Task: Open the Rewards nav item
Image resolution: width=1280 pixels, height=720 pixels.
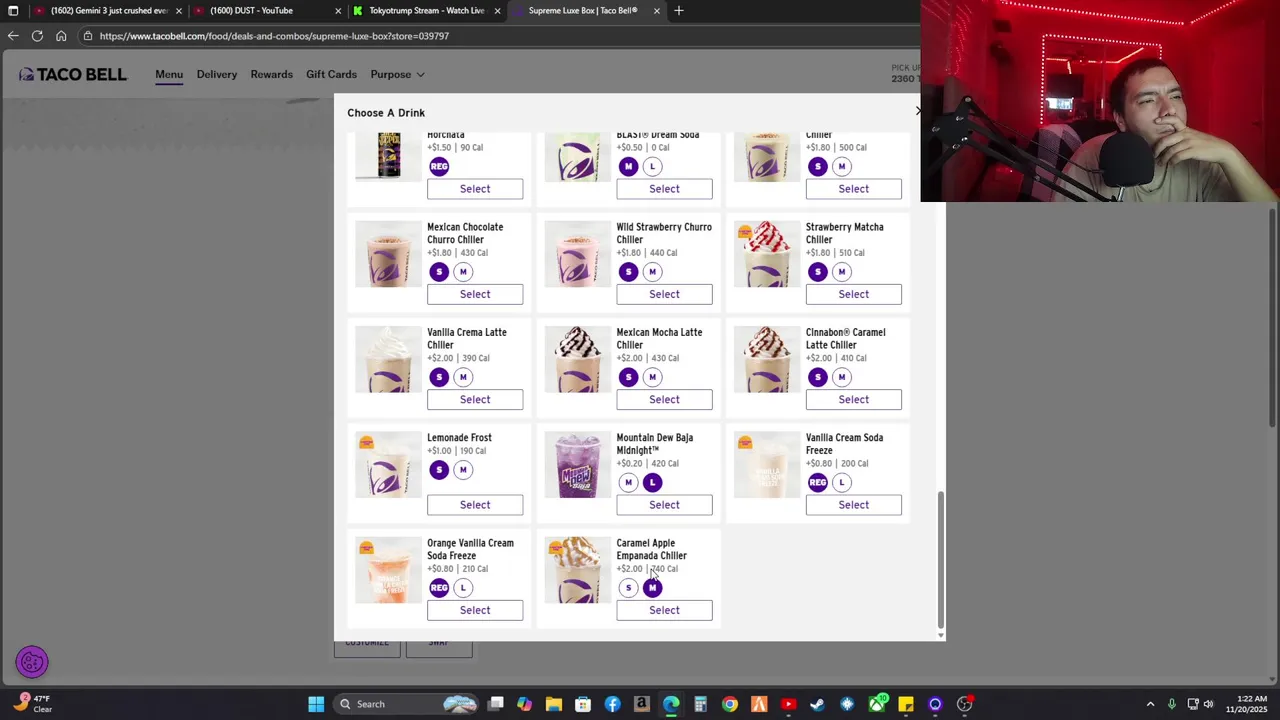Action: (272, 74)
